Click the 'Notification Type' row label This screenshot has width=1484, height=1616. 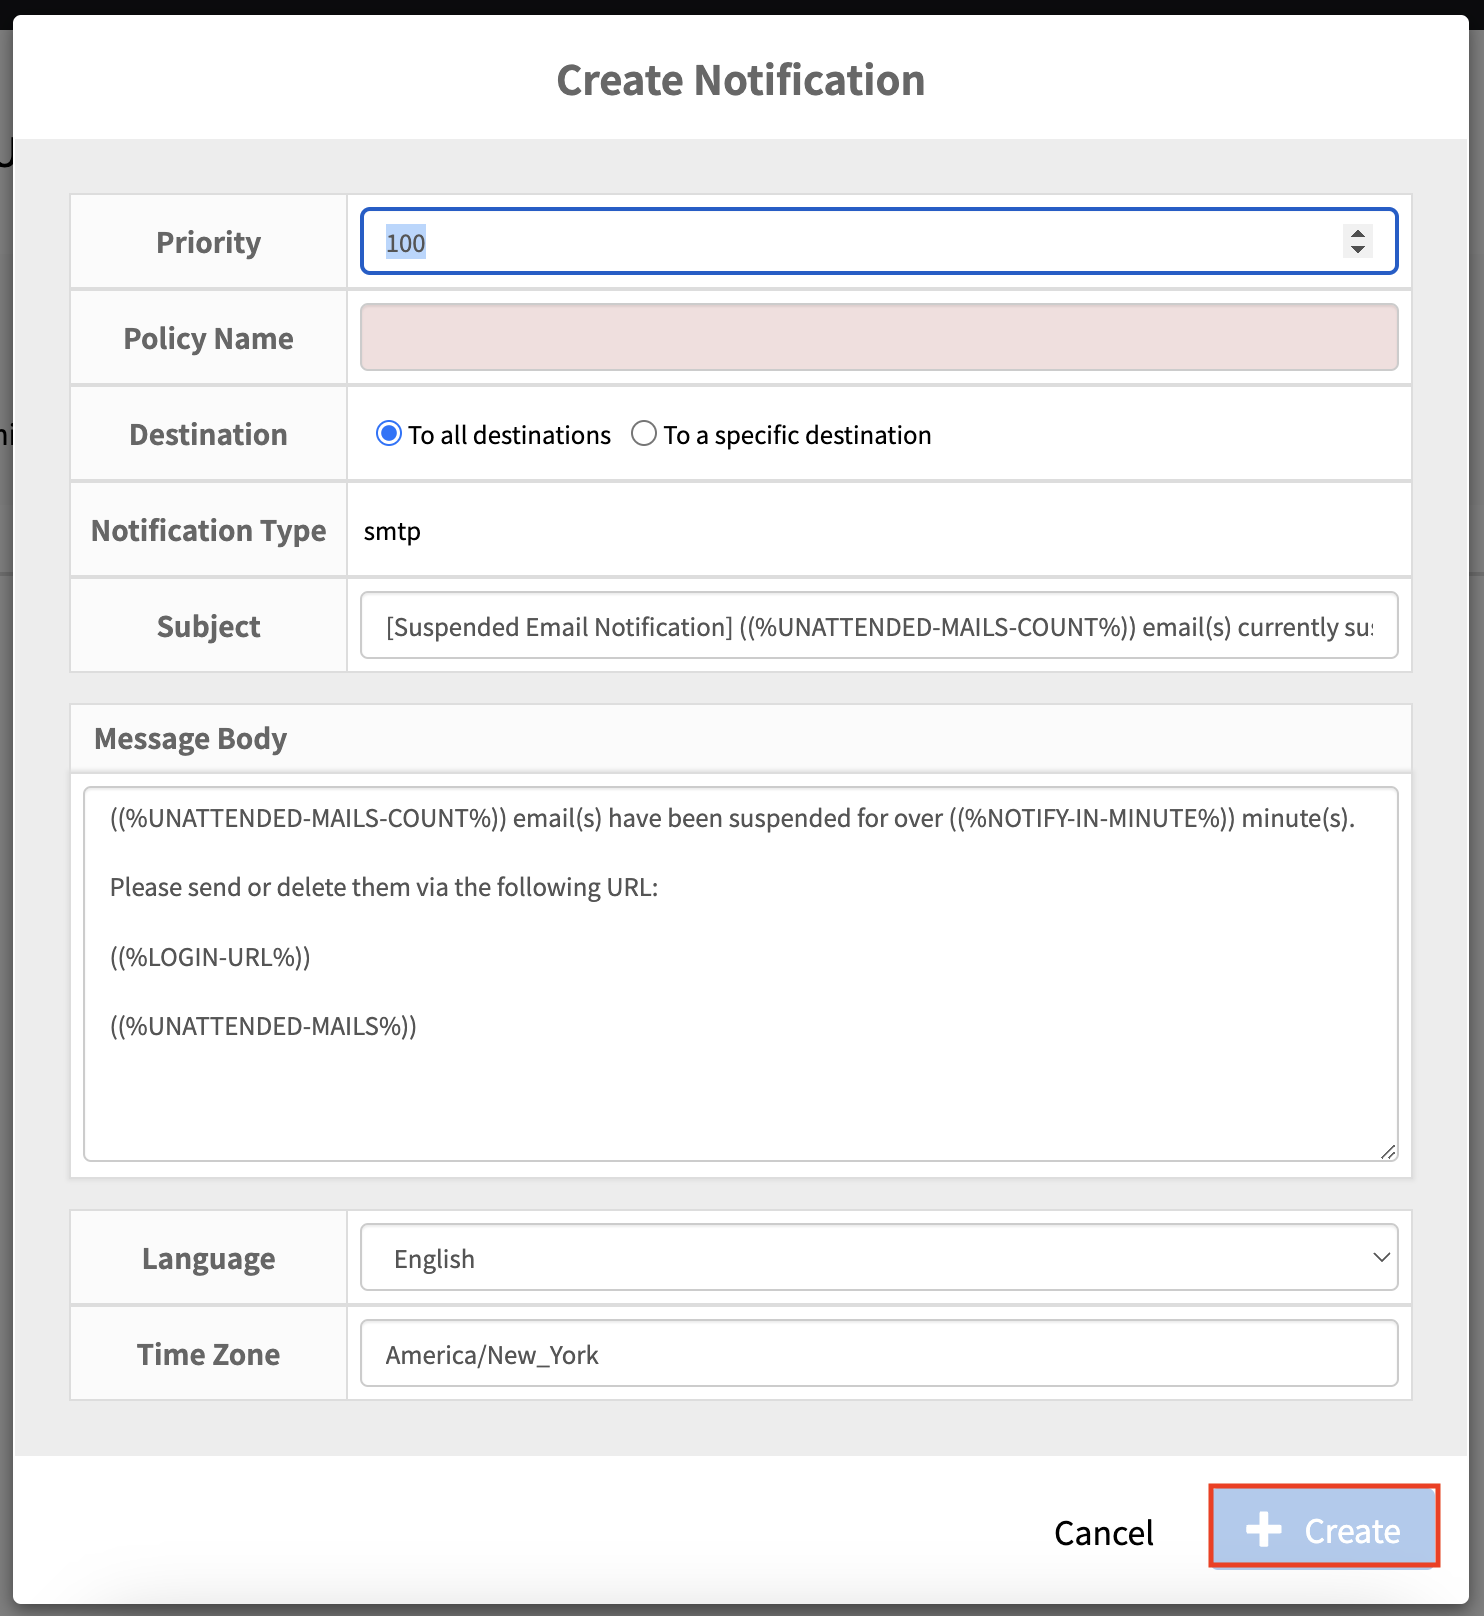pyautogui.click(x=208, y=530)
